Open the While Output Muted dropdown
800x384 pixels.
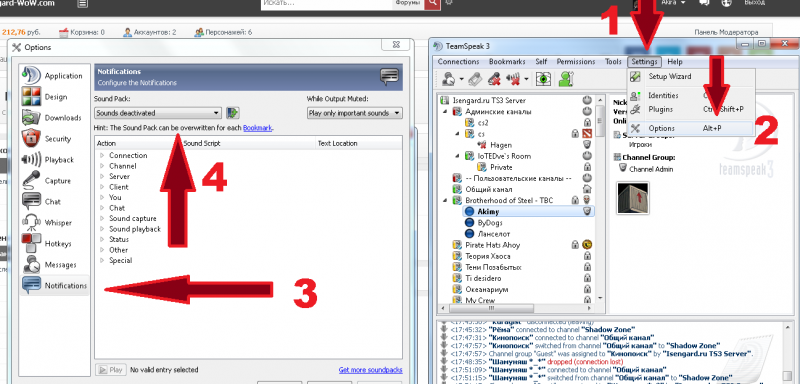pos(355,113)
